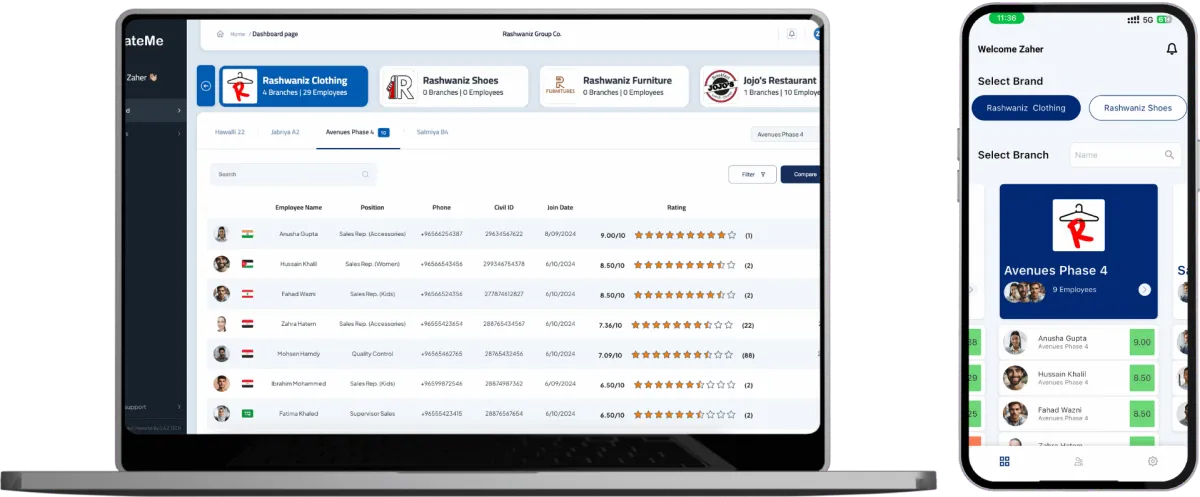The image size is (1200, 497).
Task: Click the Employee Name column header
Action: (x=299, y=208)
